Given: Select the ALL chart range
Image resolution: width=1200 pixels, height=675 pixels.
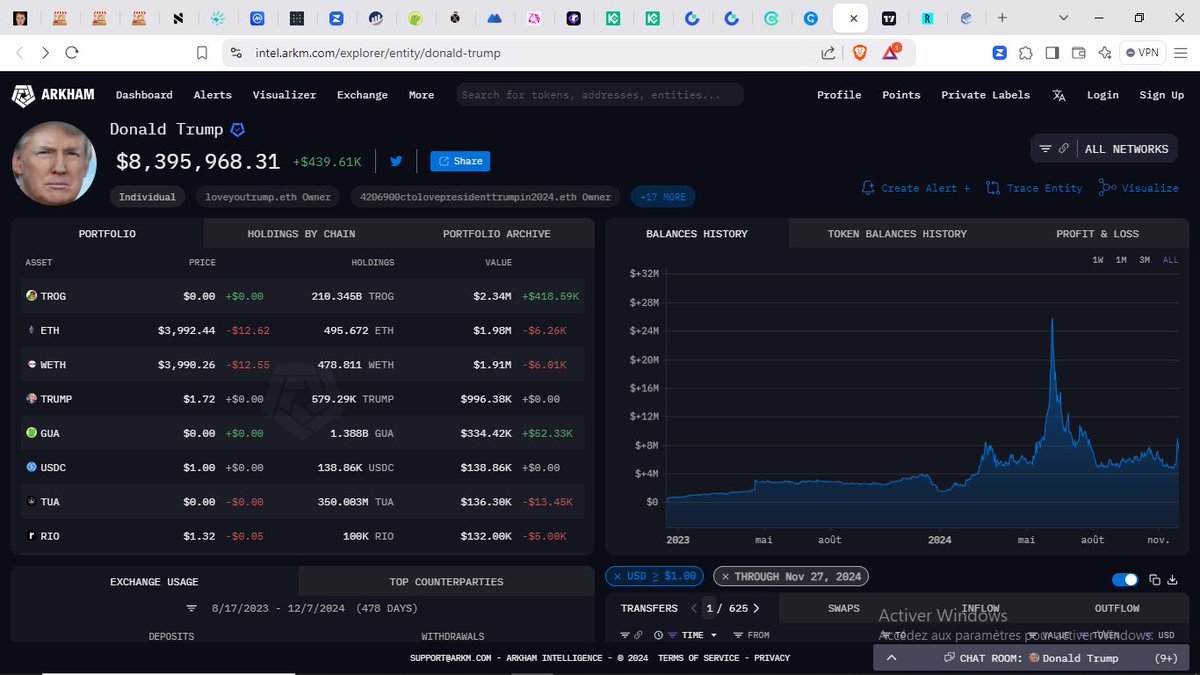Looking at the screenshot, I should tap(1170, 260).
